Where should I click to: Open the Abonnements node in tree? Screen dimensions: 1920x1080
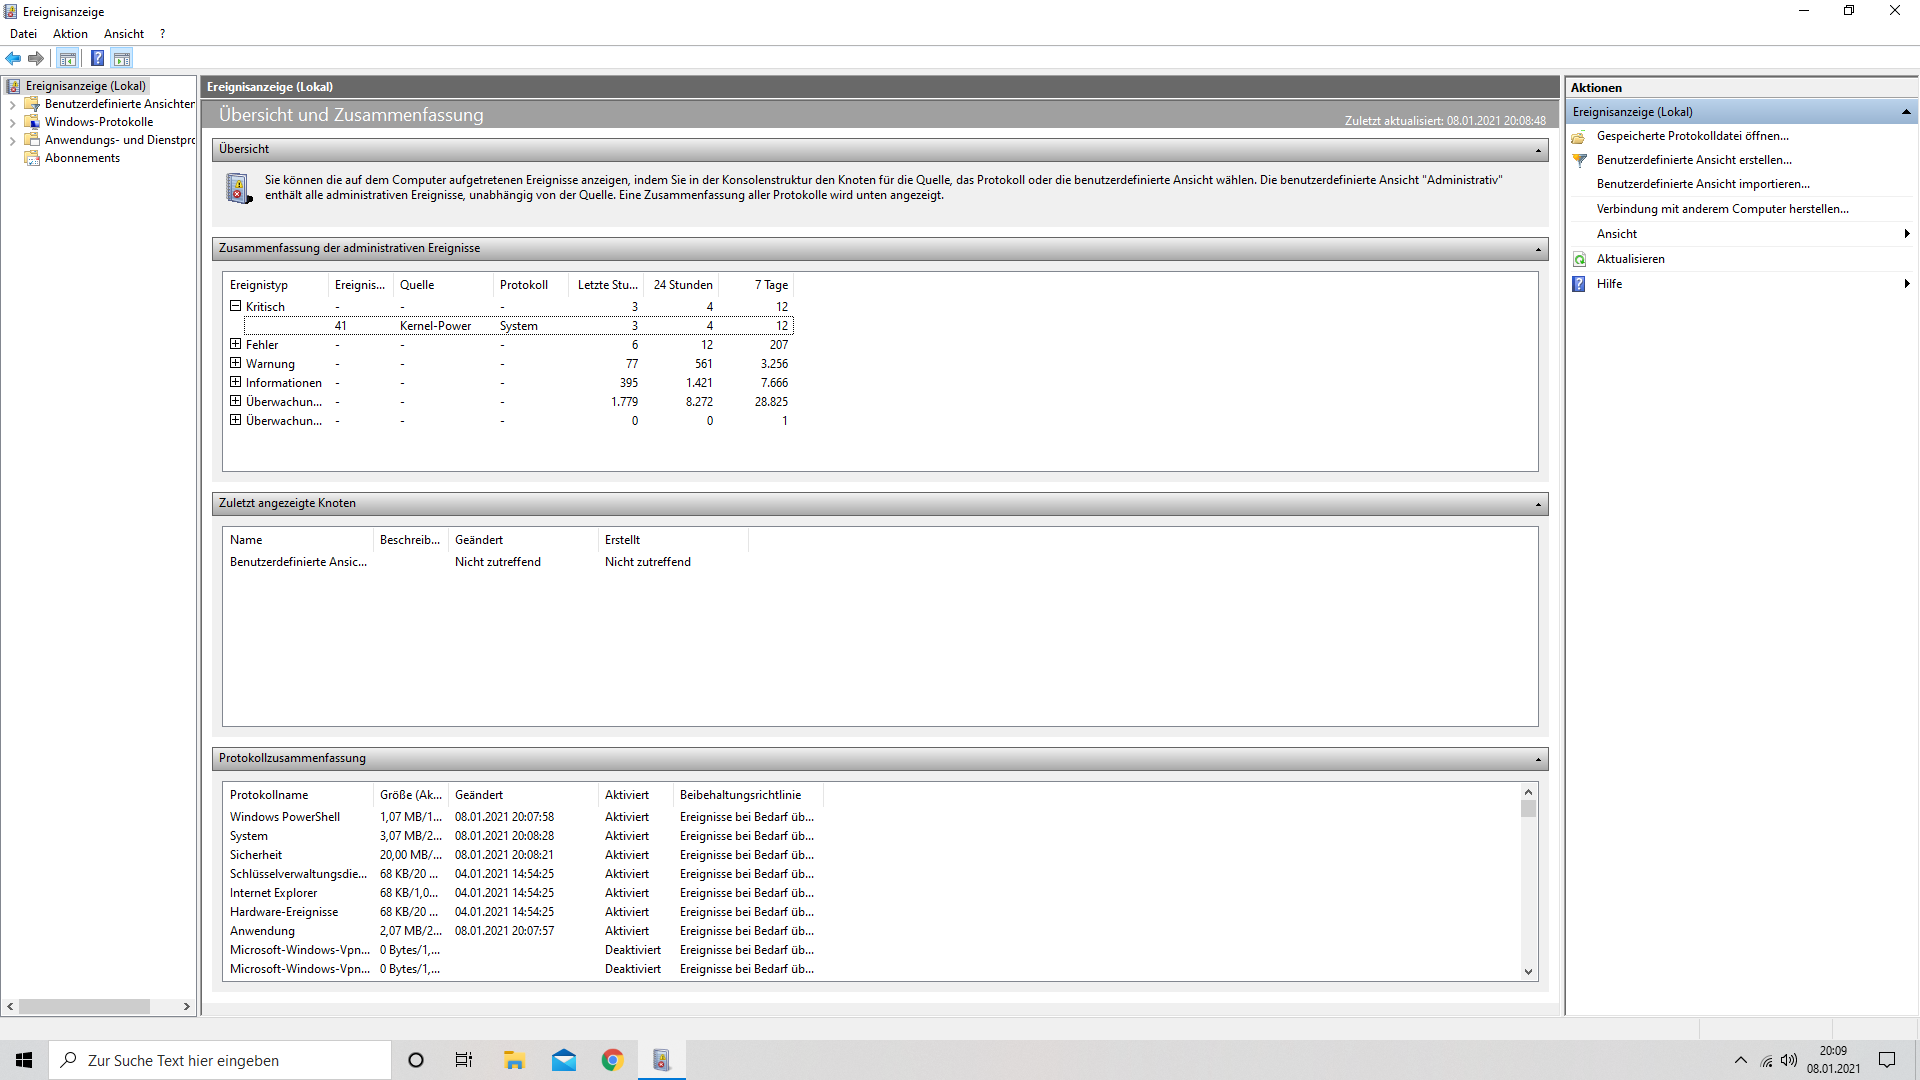tap(82, 158)
